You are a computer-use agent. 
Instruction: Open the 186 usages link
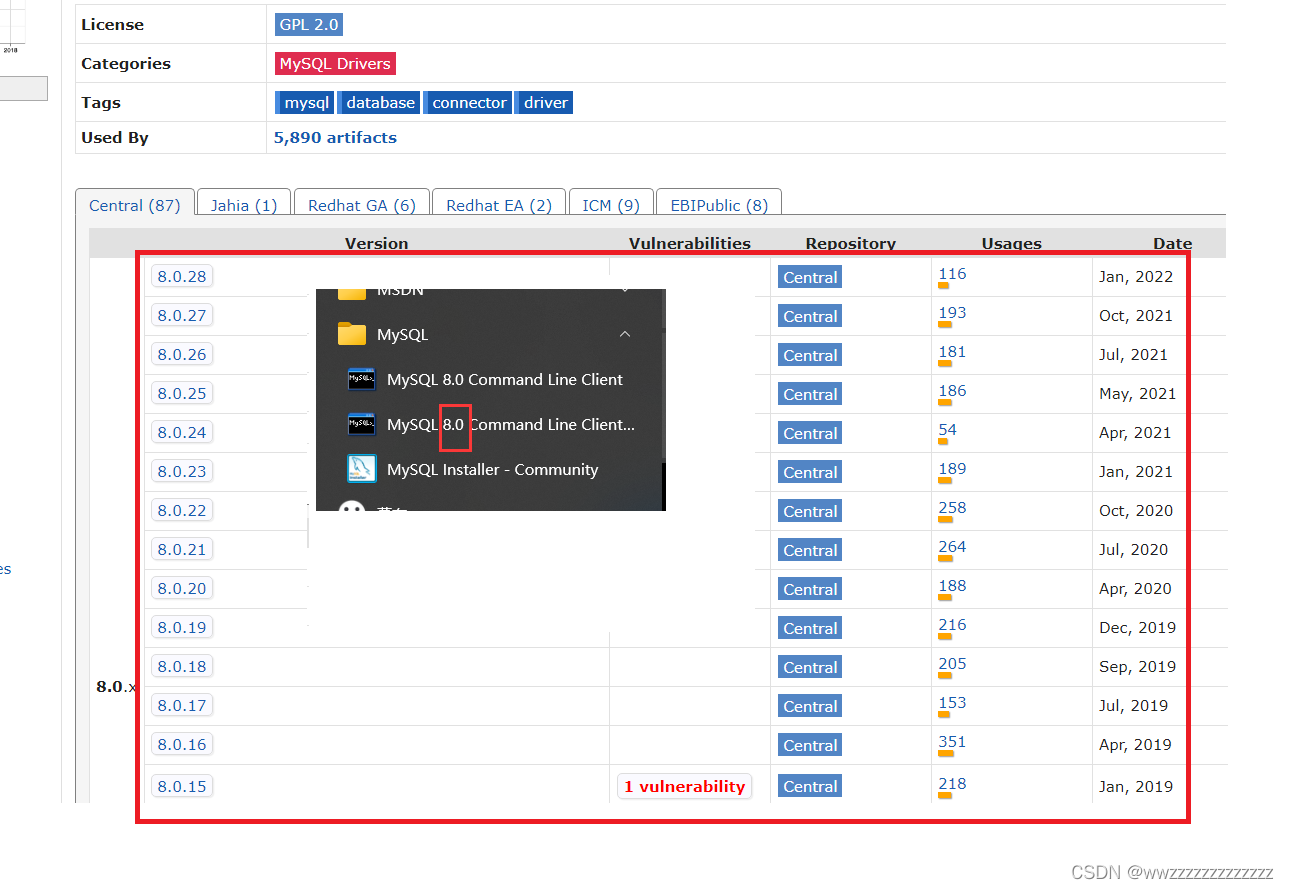(952, 391)
